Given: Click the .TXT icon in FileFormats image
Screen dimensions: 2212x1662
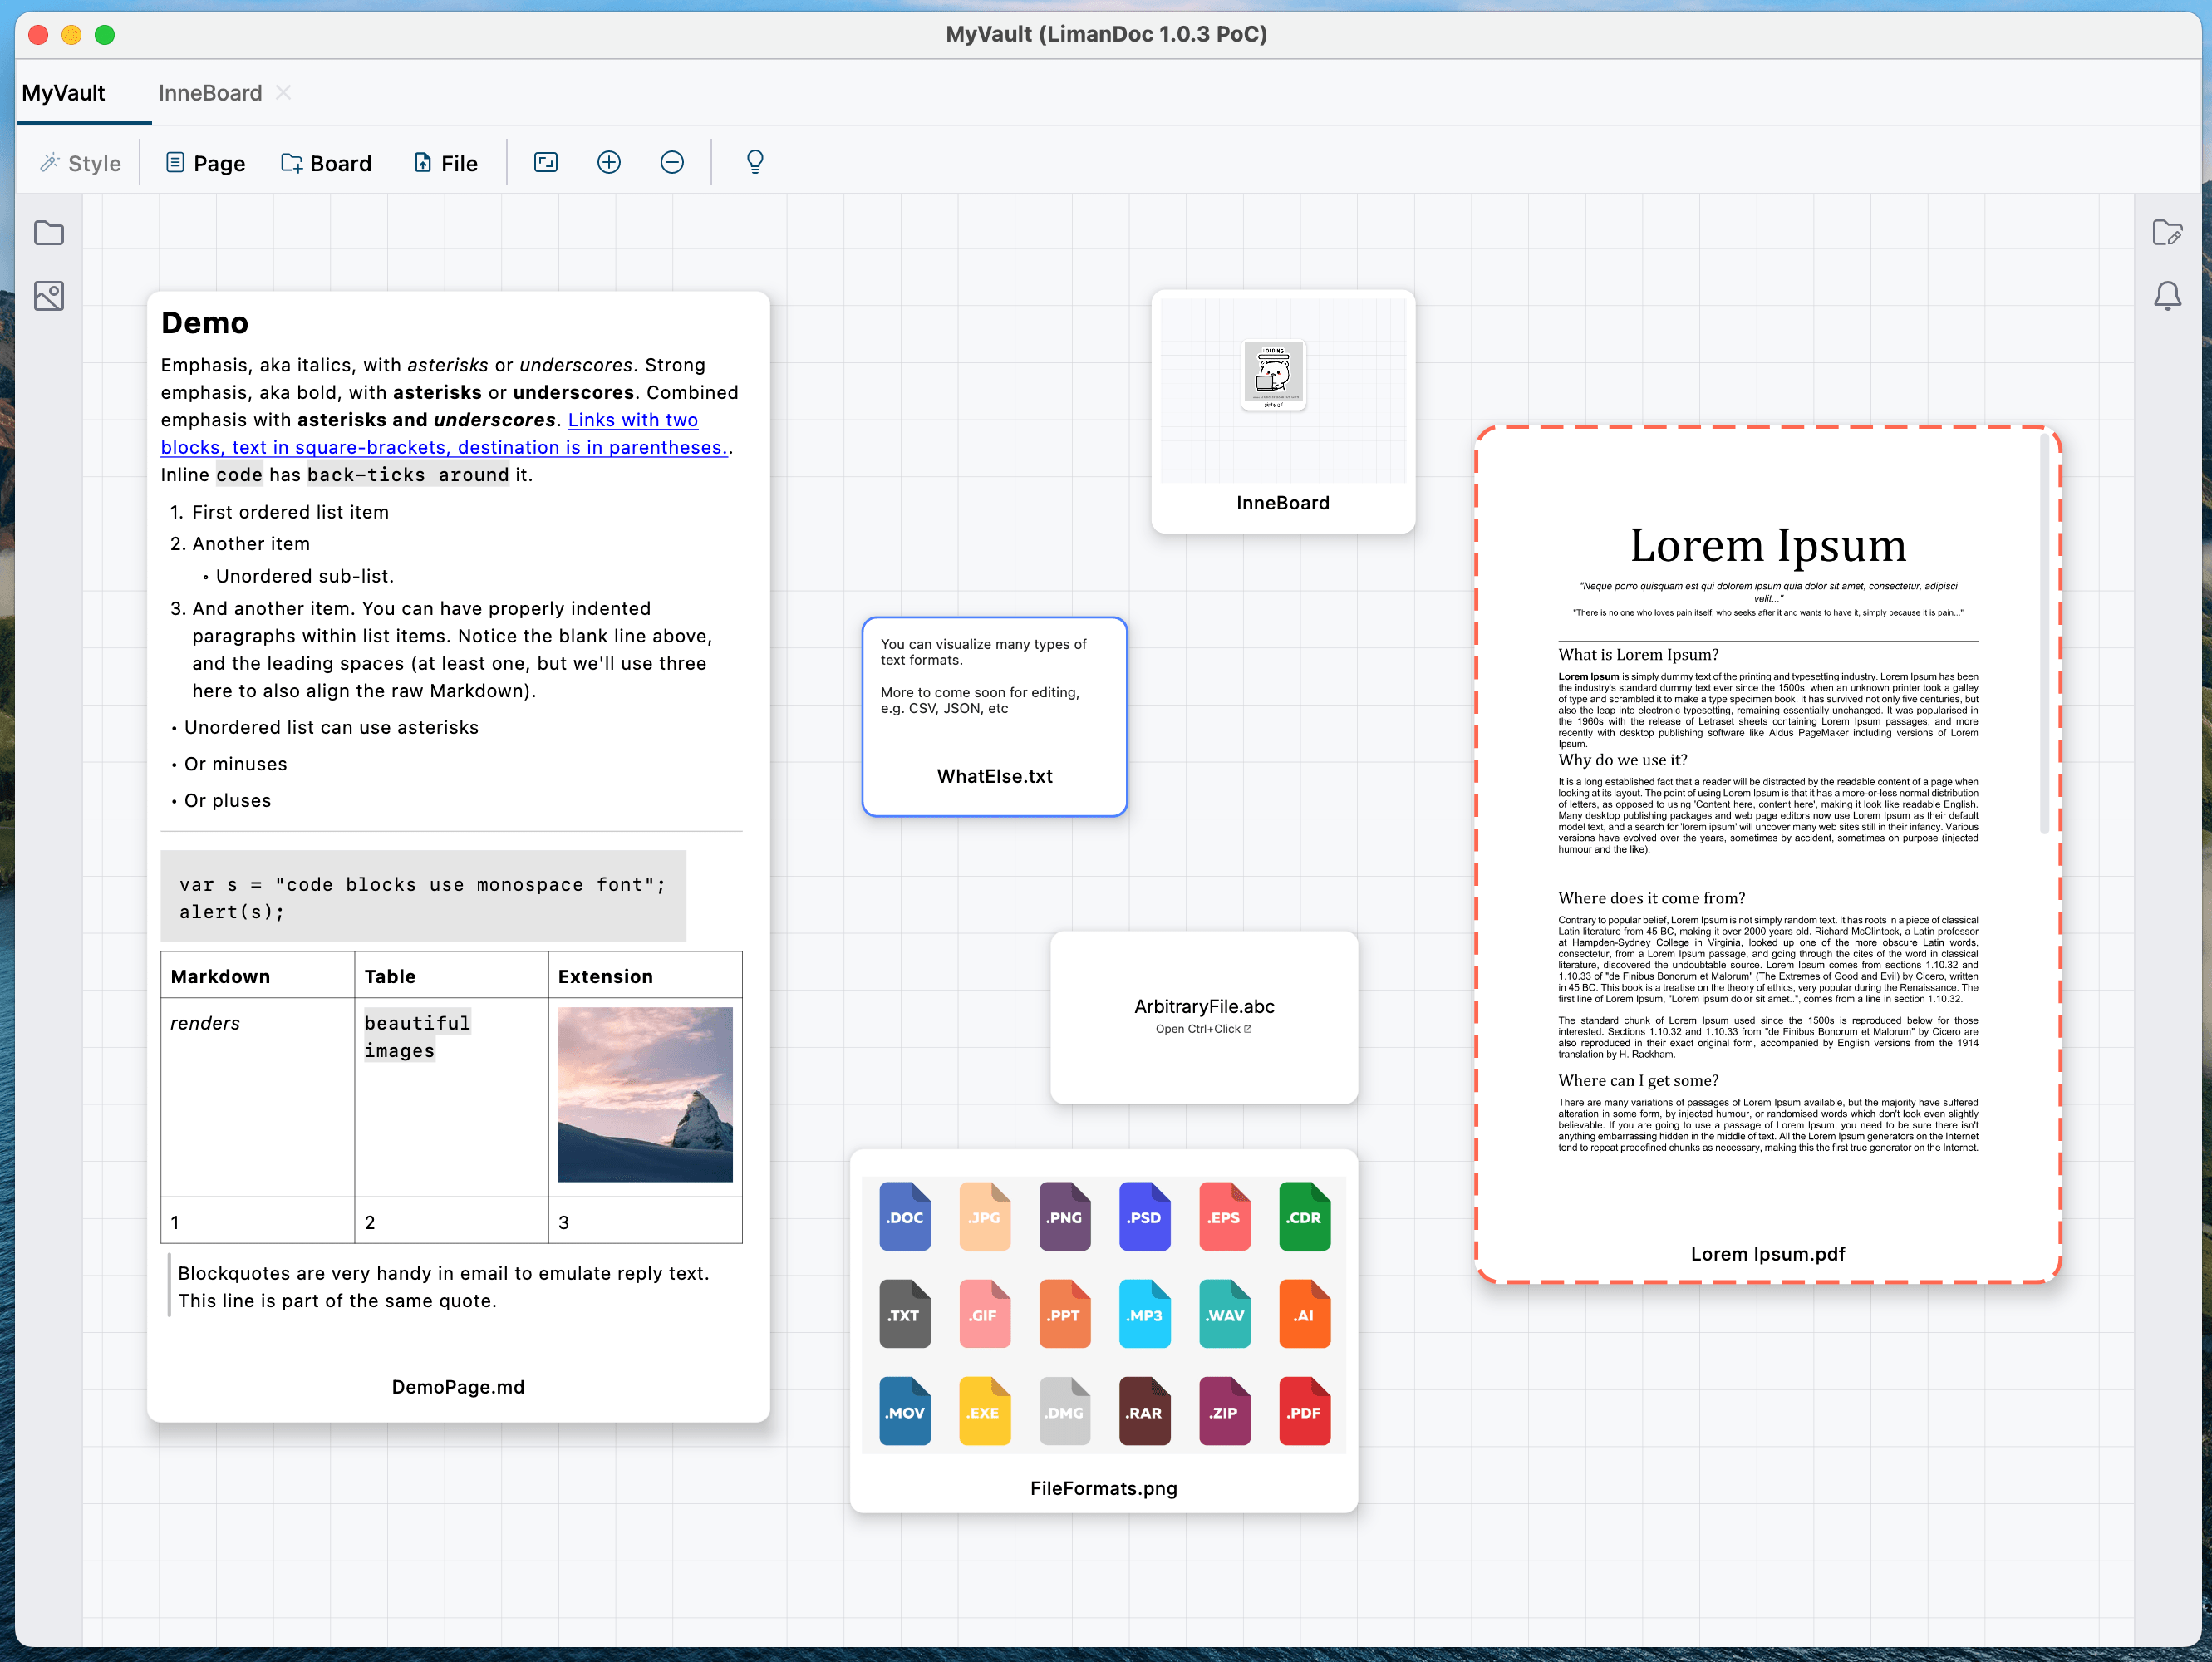Looking at the screenshot, I should [905, 1314].
